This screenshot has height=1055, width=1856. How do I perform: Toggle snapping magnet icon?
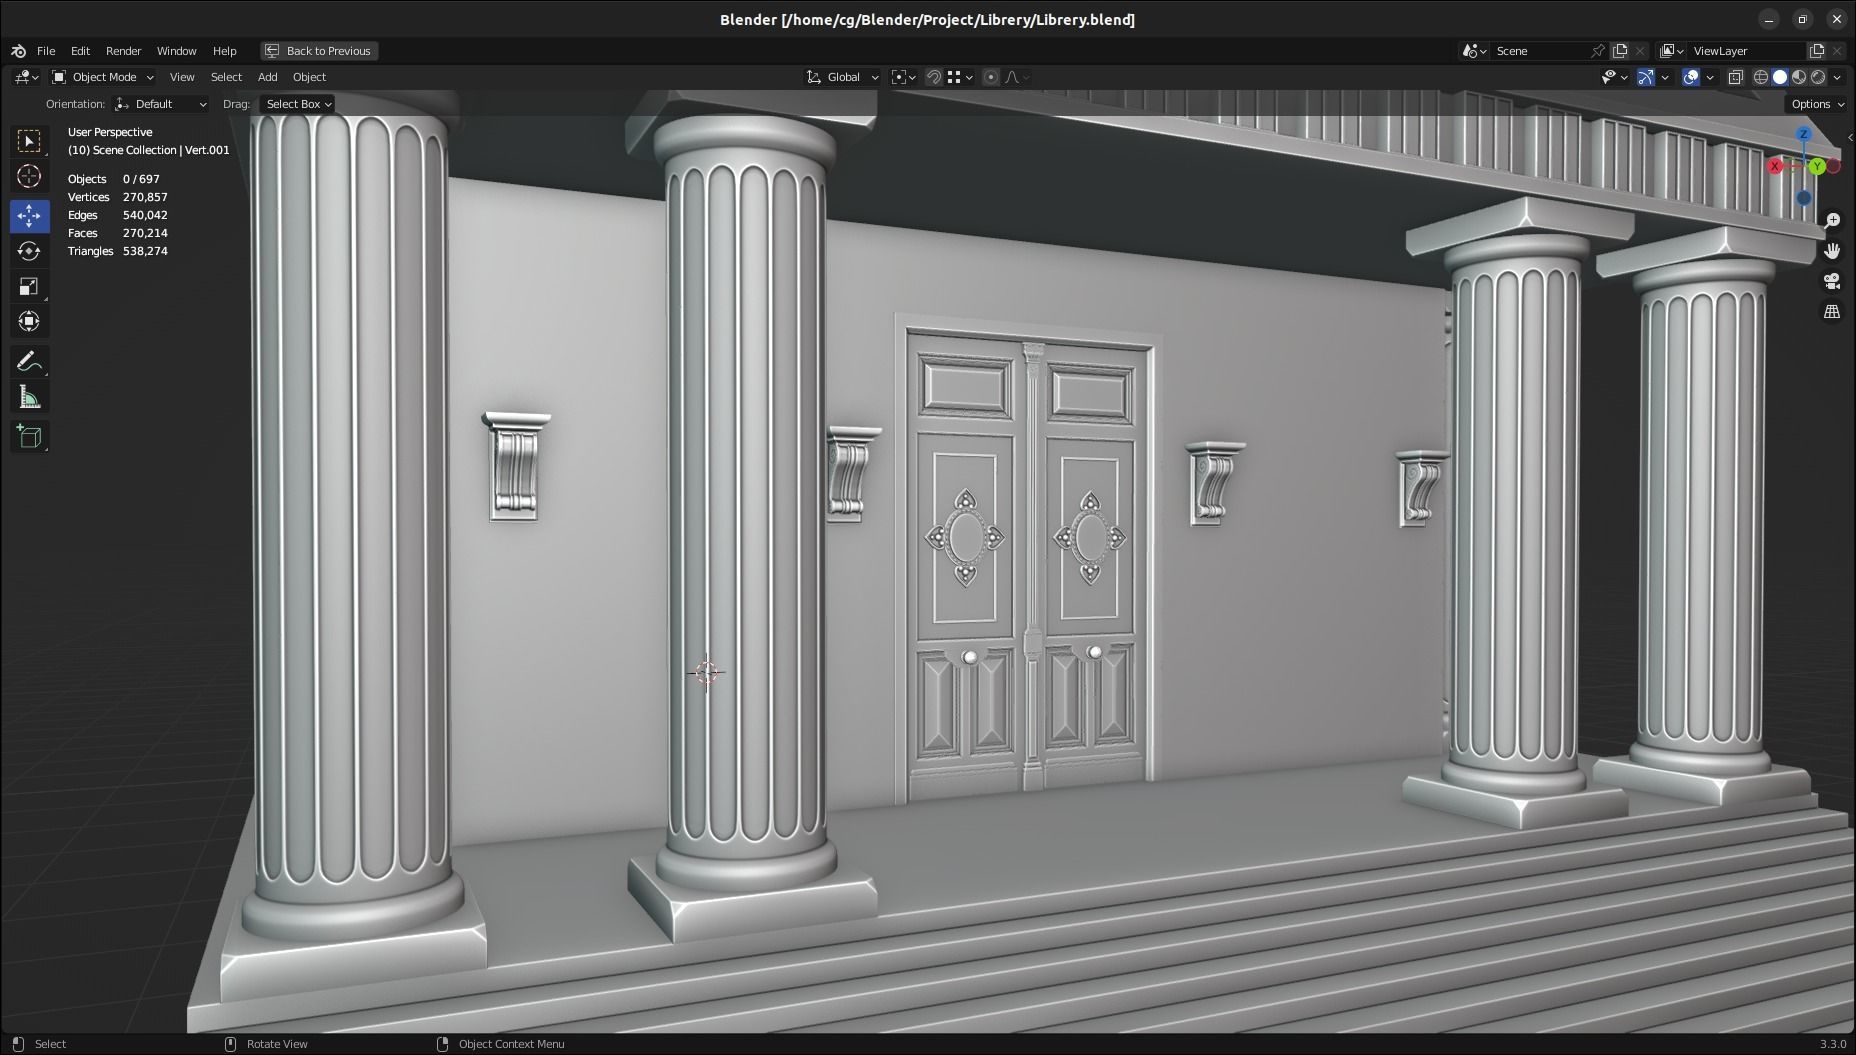click(933, 77)
